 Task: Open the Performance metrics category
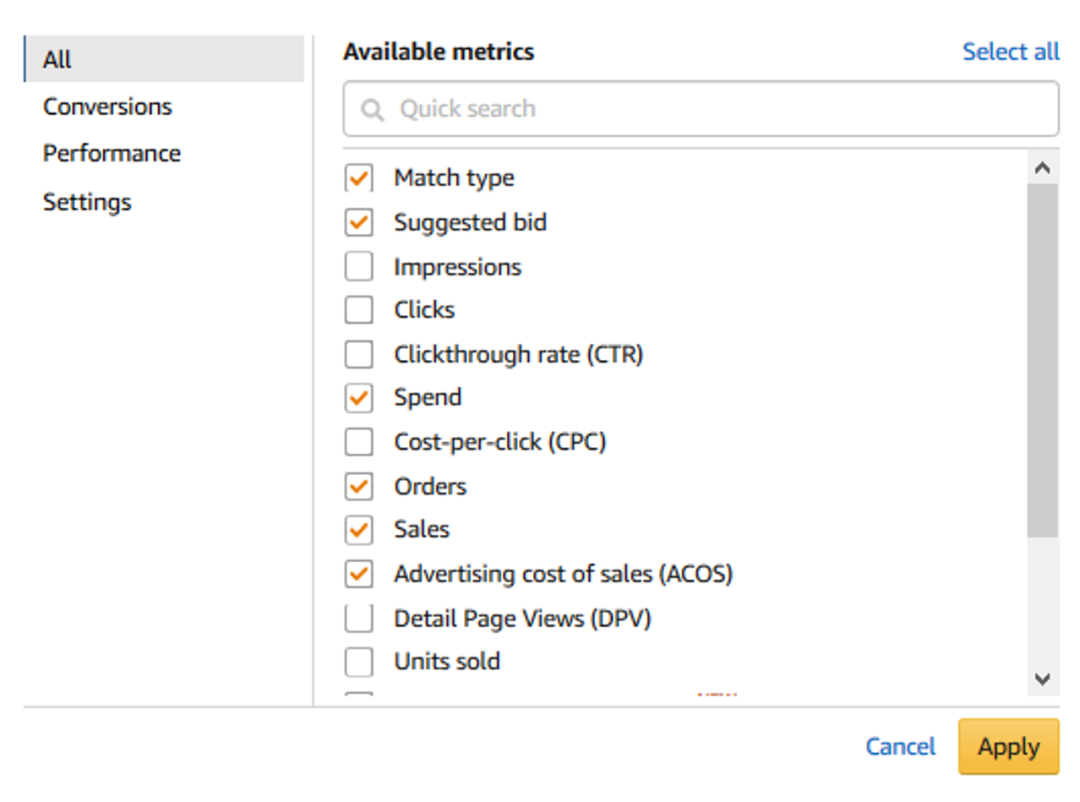coord(111,153)
